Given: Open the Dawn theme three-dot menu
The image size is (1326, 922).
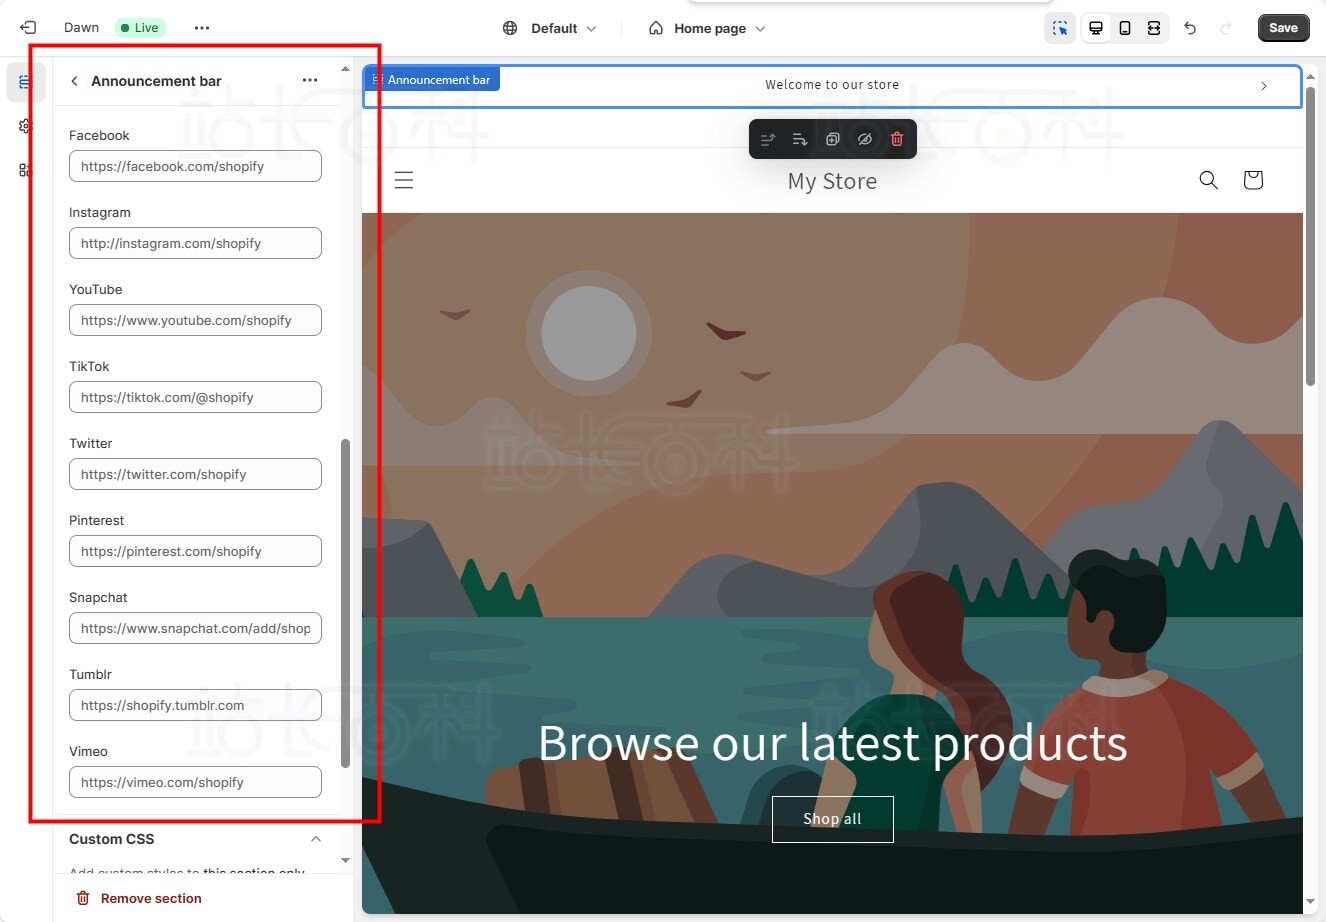Looking at the screenshot, I should click(202, 28).
